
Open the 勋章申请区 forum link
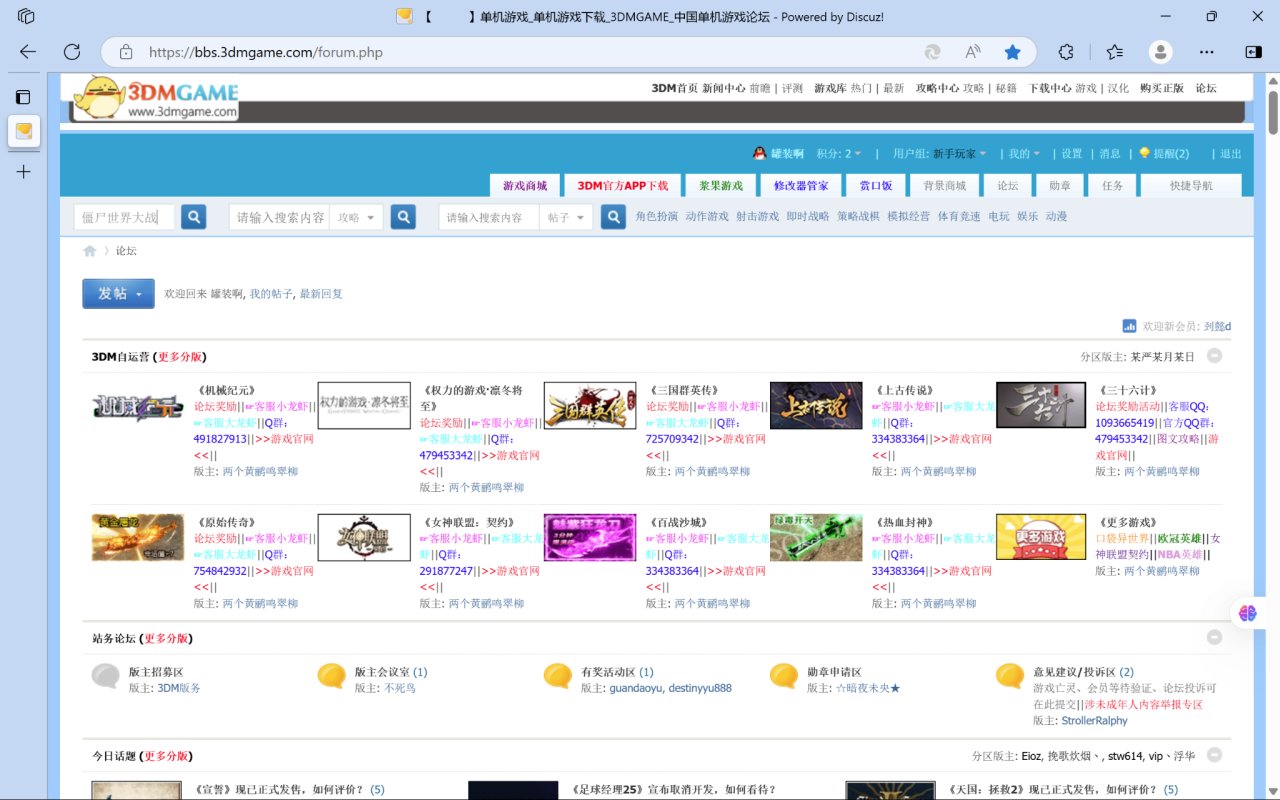click(834, 672)
